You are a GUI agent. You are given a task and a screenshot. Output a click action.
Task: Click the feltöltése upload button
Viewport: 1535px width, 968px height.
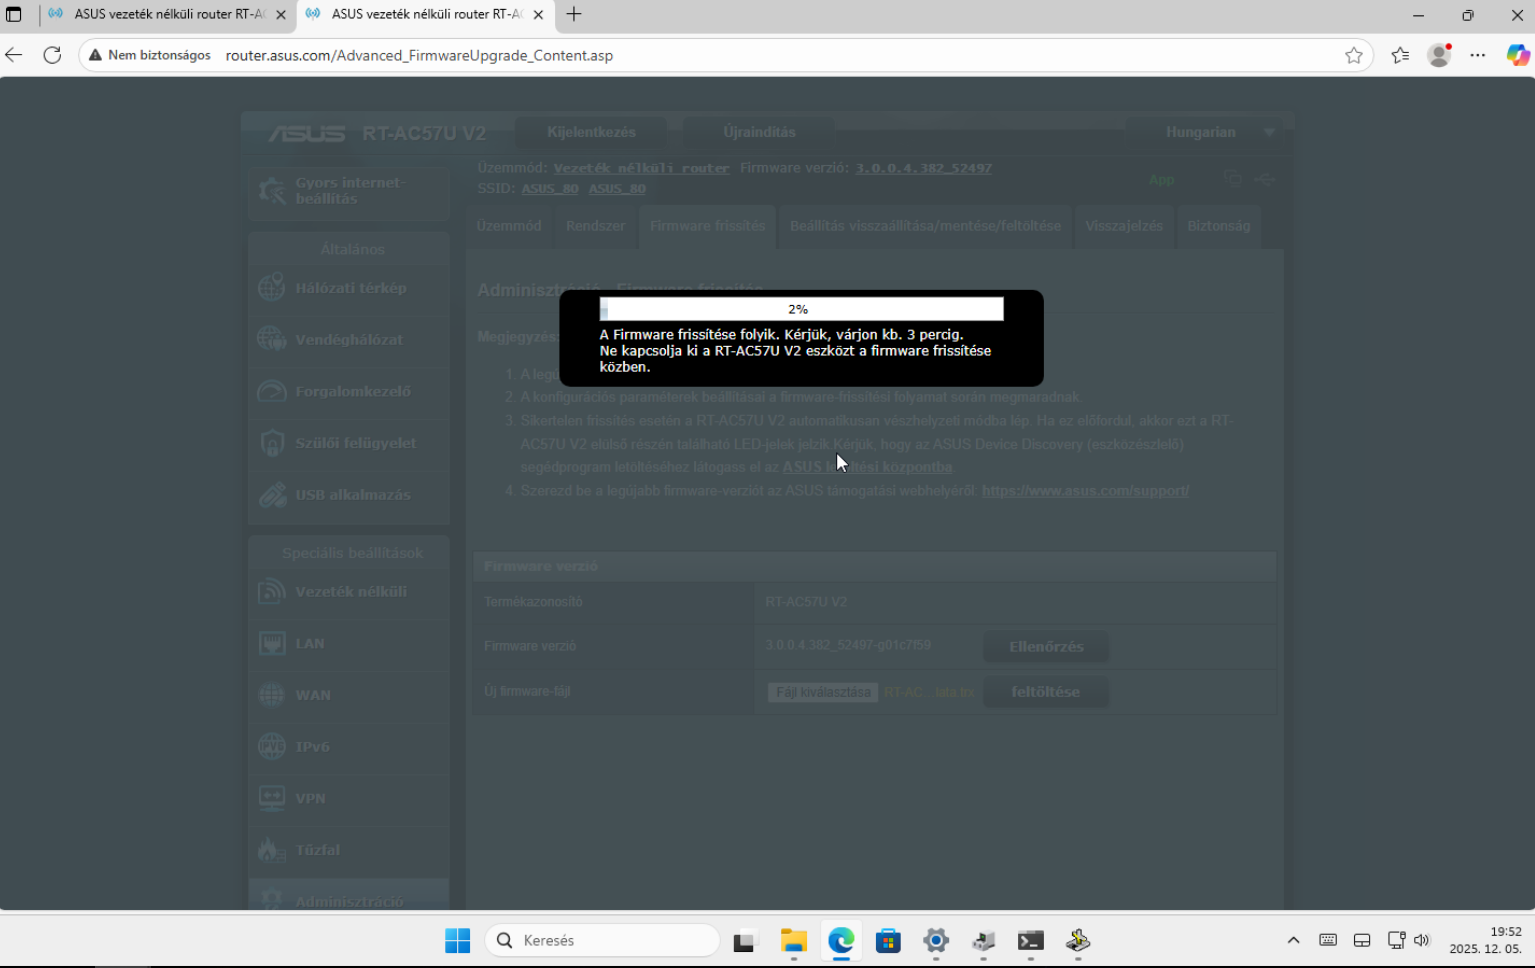pos(1045,692)
